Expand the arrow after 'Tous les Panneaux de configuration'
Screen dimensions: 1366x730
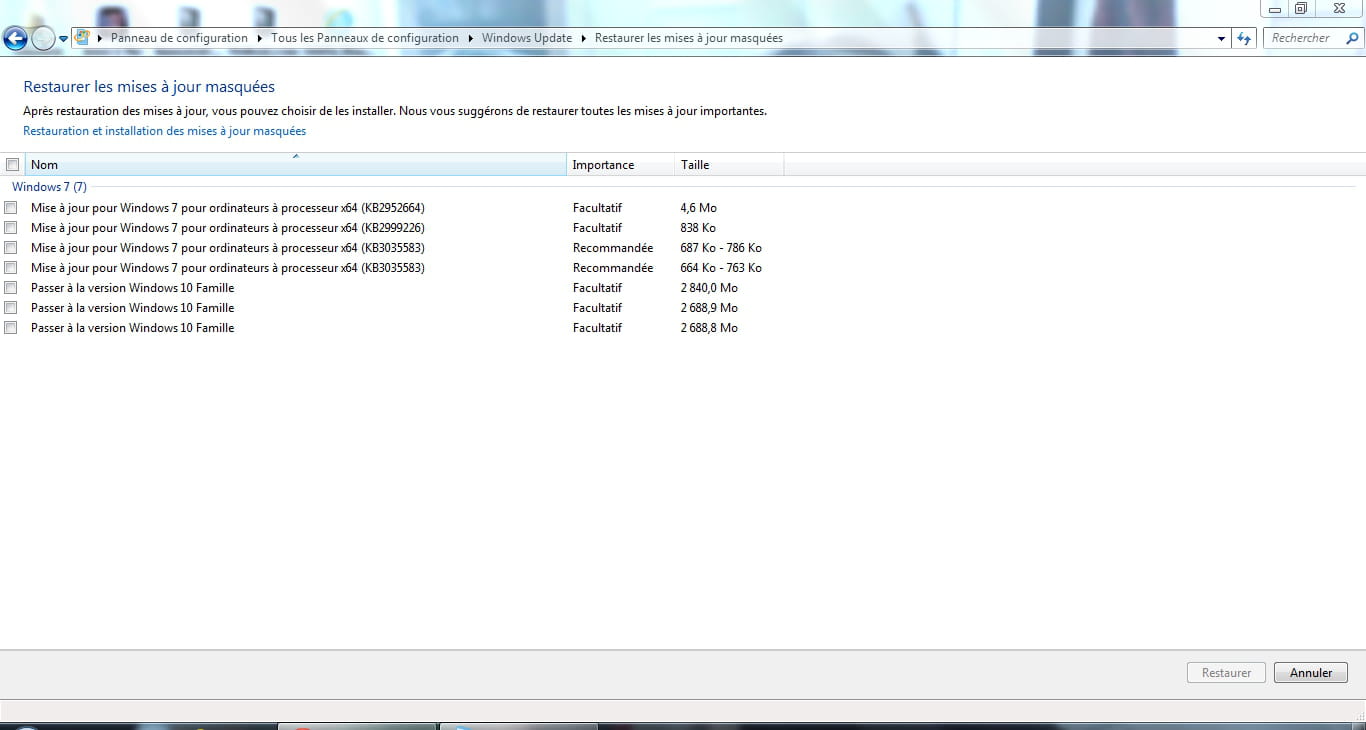pyautogui.click(x=470, y=38)
